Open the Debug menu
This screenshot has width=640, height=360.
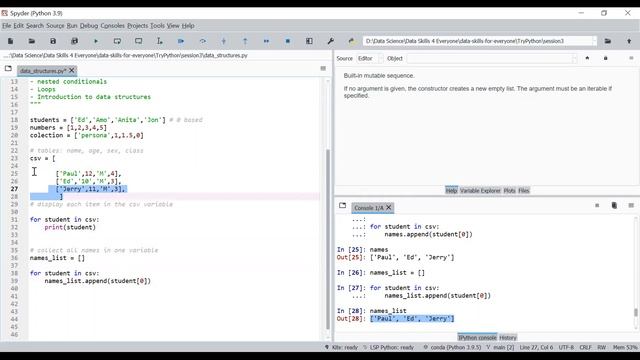89,26
